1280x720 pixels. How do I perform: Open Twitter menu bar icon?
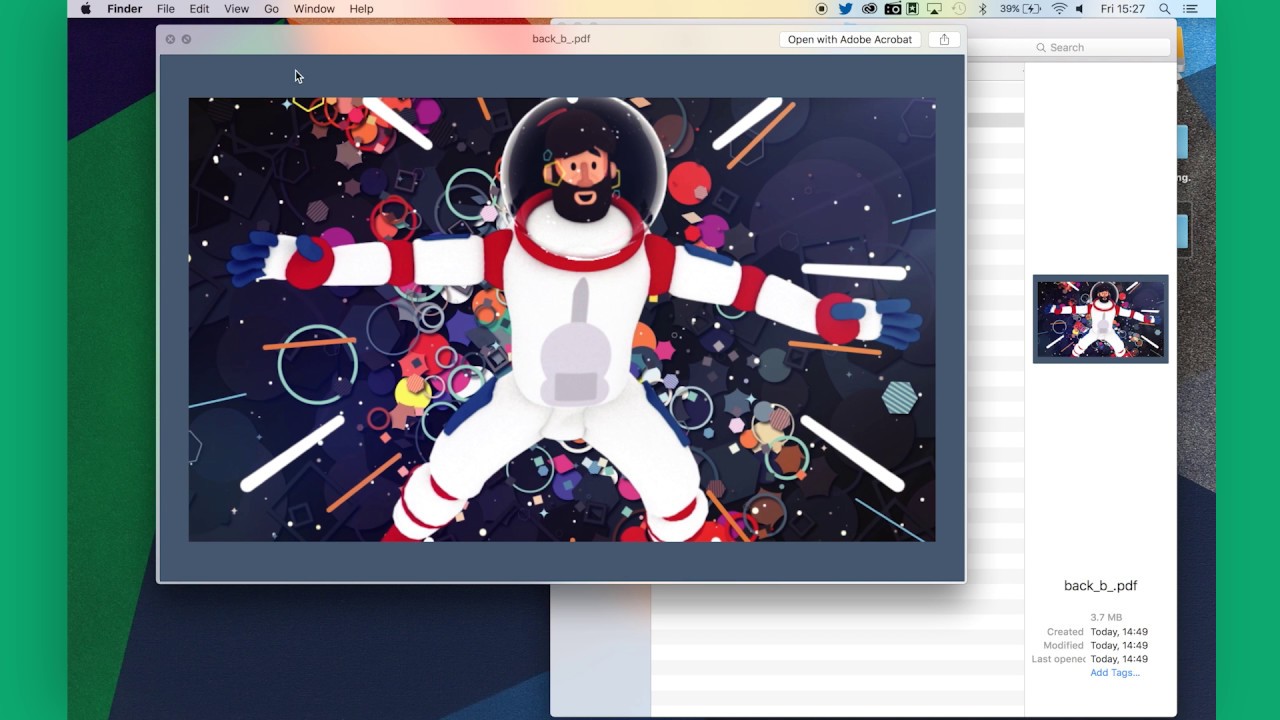coord(846,9)
